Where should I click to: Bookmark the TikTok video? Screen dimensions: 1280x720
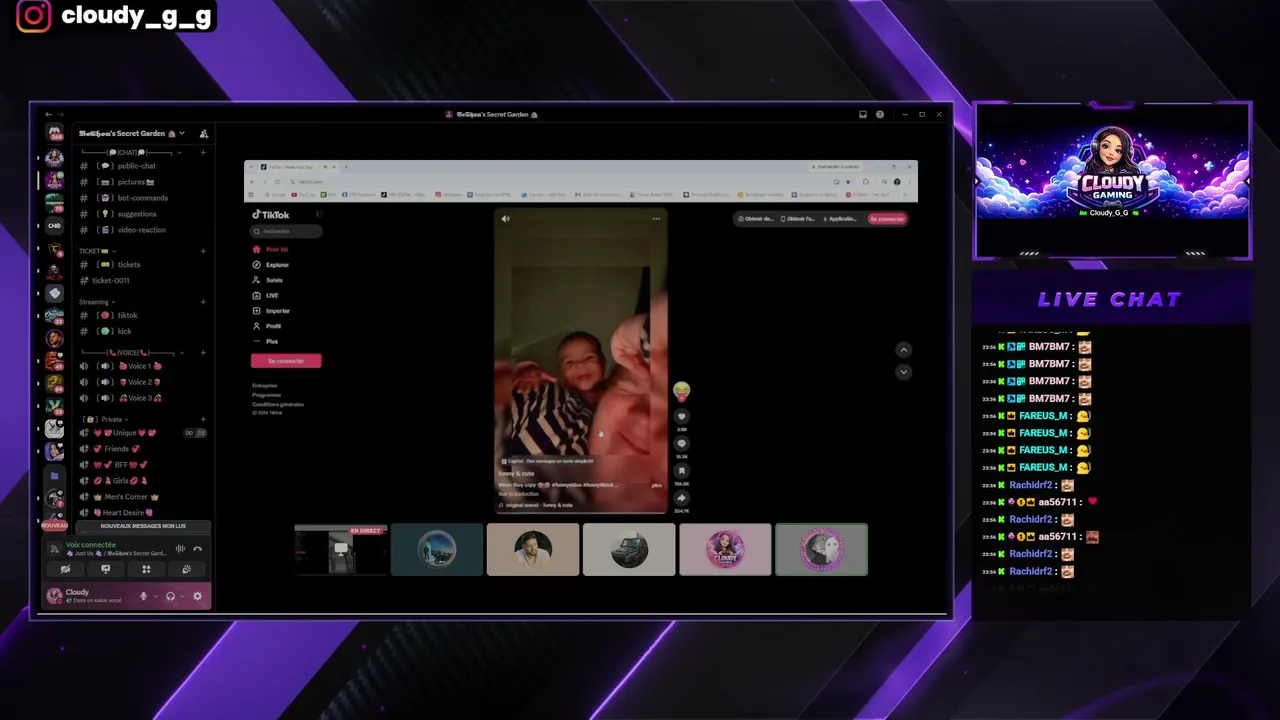coord(681,470)
